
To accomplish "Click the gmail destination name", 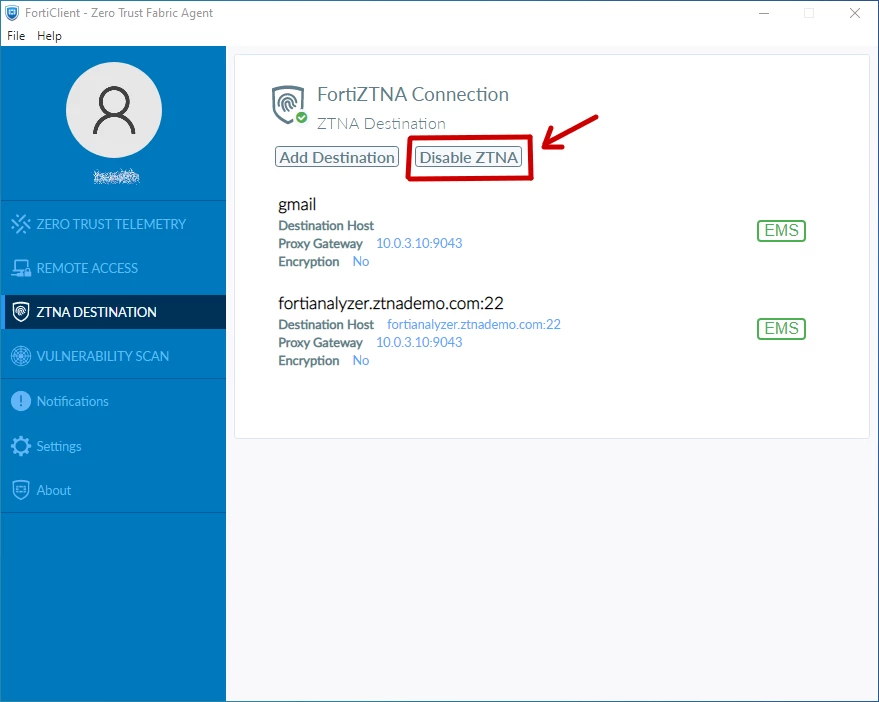I will click(297, 205).
